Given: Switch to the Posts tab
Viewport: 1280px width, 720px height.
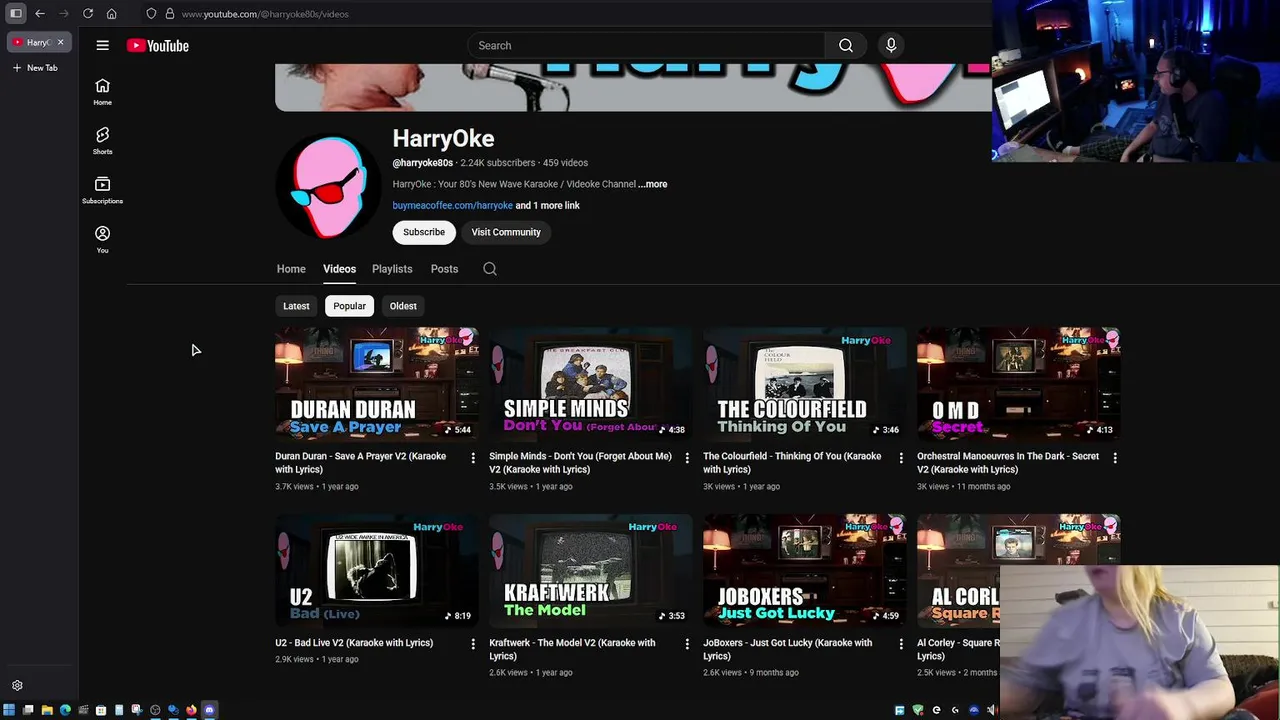Looking at the screenshot, I should (444, 269).
